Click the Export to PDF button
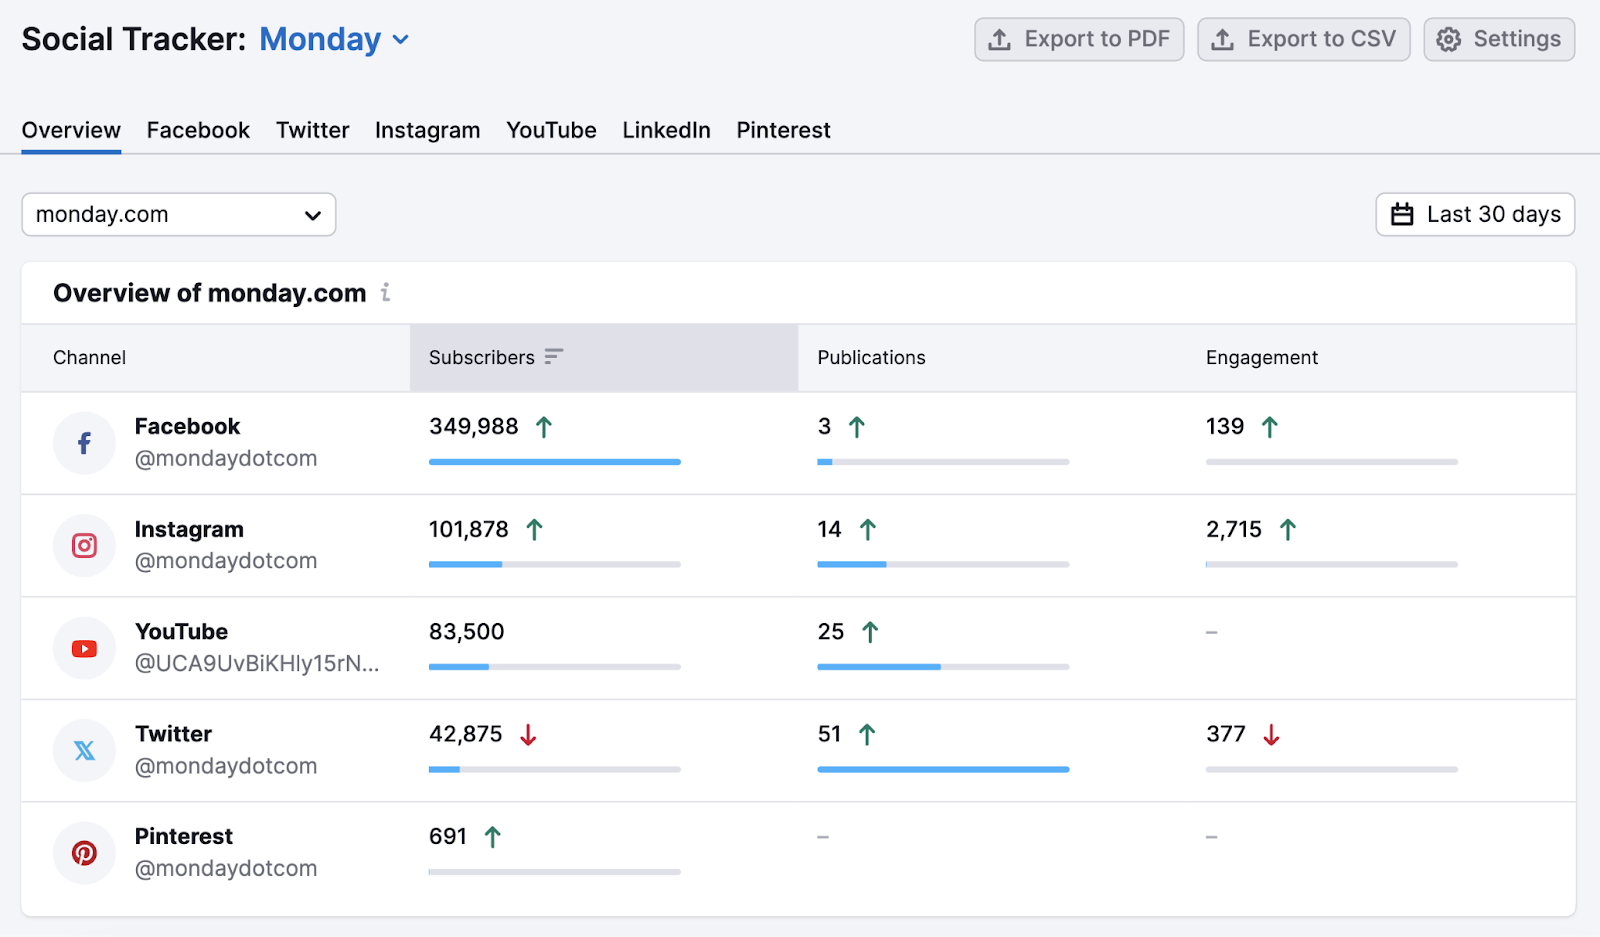 [x=1079, y=39]
